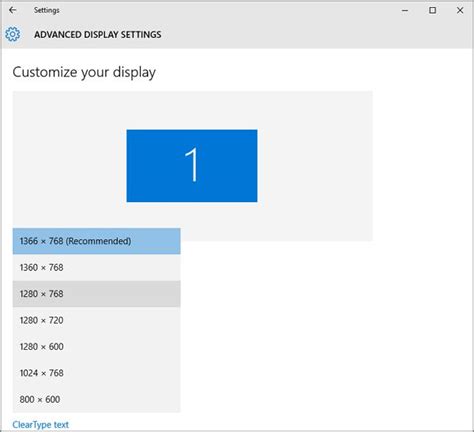Choose the 1280 × 600 resolution entry

tap(97, 346)
